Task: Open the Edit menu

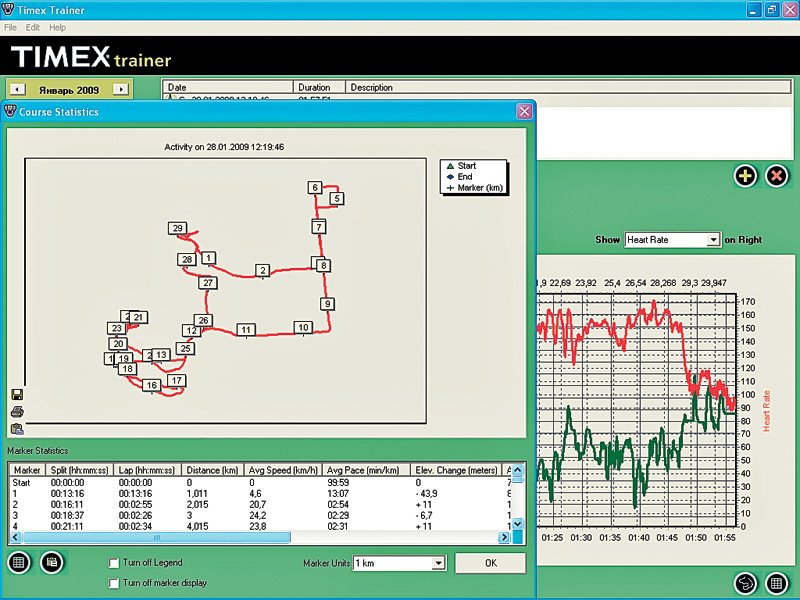Action: (x=33, y=28)
